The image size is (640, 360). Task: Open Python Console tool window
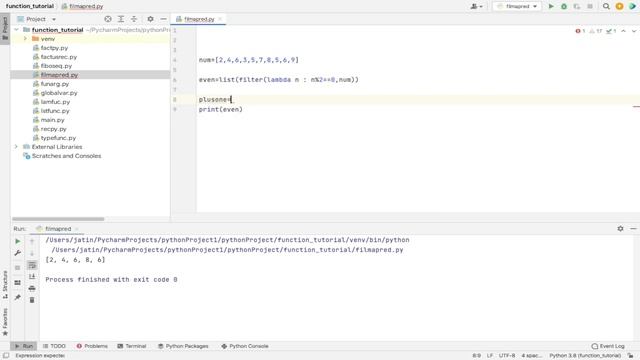[x=245, y=346]
